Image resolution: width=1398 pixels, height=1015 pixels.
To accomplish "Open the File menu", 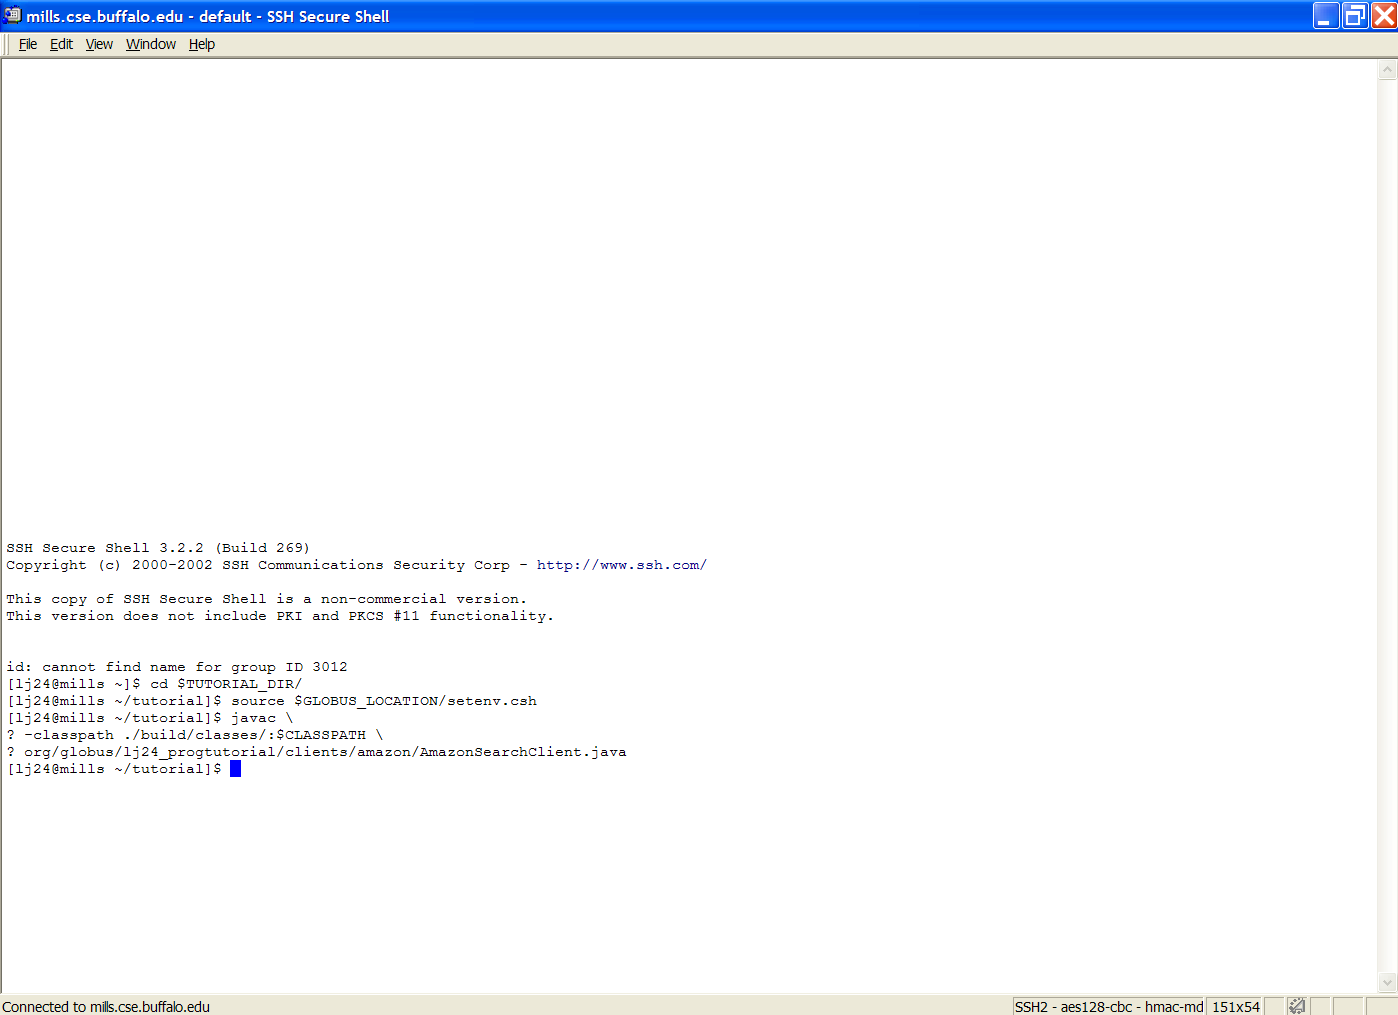I will click(x=28, y=44).
